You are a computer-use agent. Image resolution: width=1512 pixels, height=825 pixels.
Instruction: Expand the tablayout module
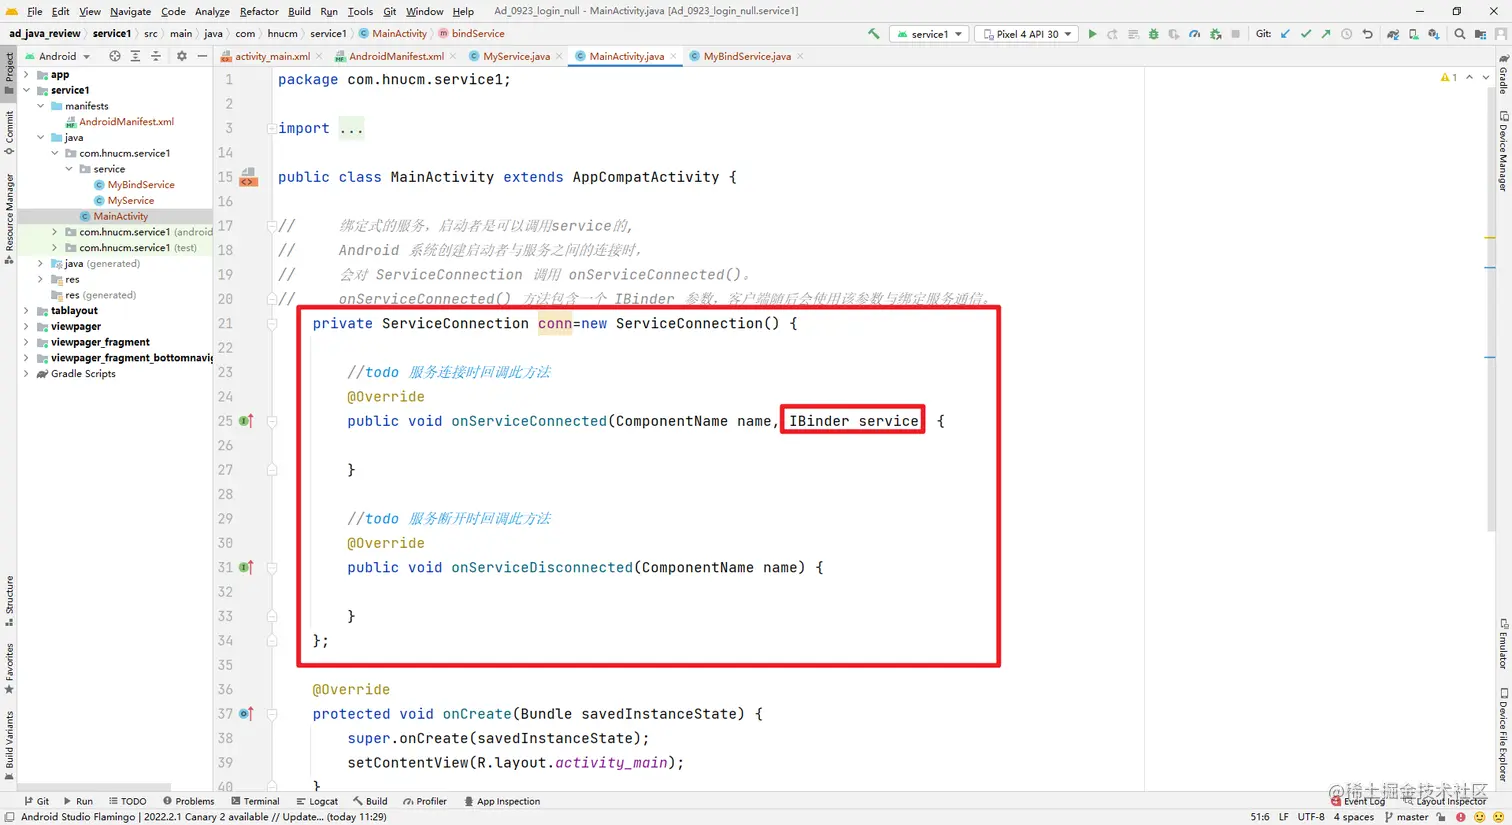(x=27, y=311)
